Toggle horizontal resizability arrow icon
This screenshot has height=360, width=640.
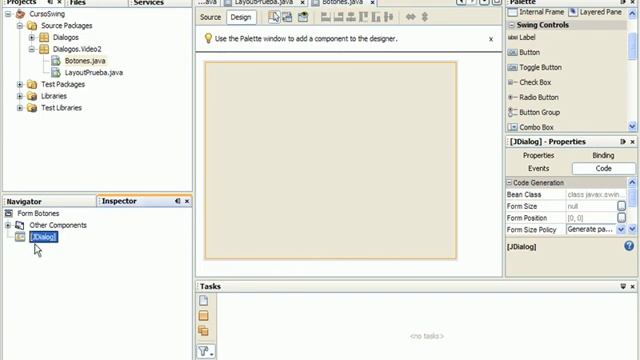(410, 17)
